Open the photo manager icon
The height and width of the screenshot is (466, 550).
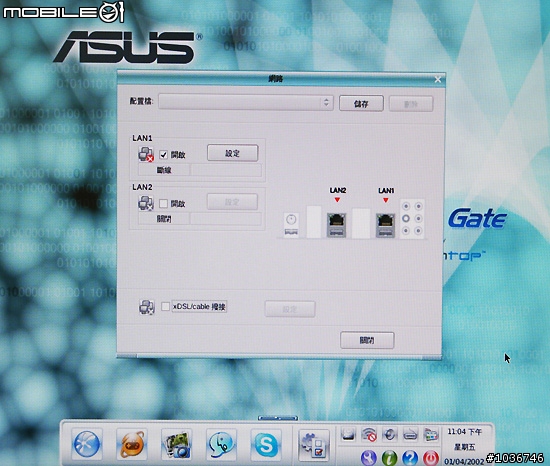pos(176,445)
